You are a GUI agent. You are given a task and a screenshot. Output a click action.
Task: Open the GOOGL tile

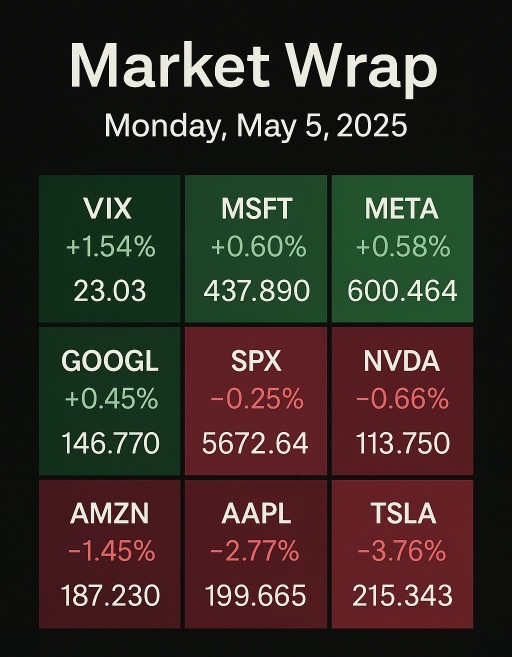tap(110, 401)
